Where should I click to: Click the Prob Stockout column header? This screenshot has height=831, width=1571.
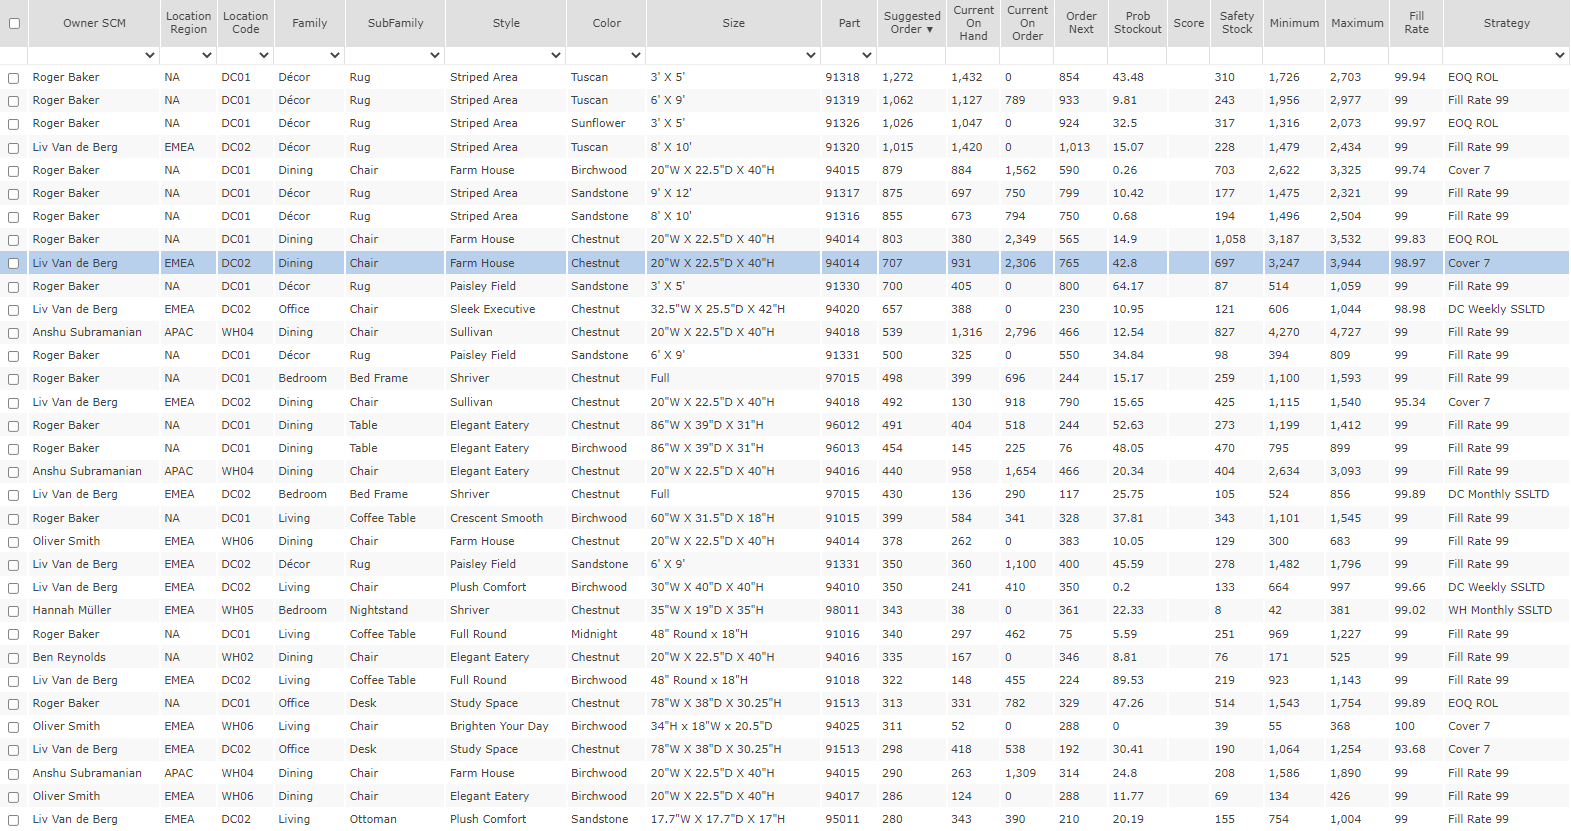pyautogui.click(x=1137, y=23)
